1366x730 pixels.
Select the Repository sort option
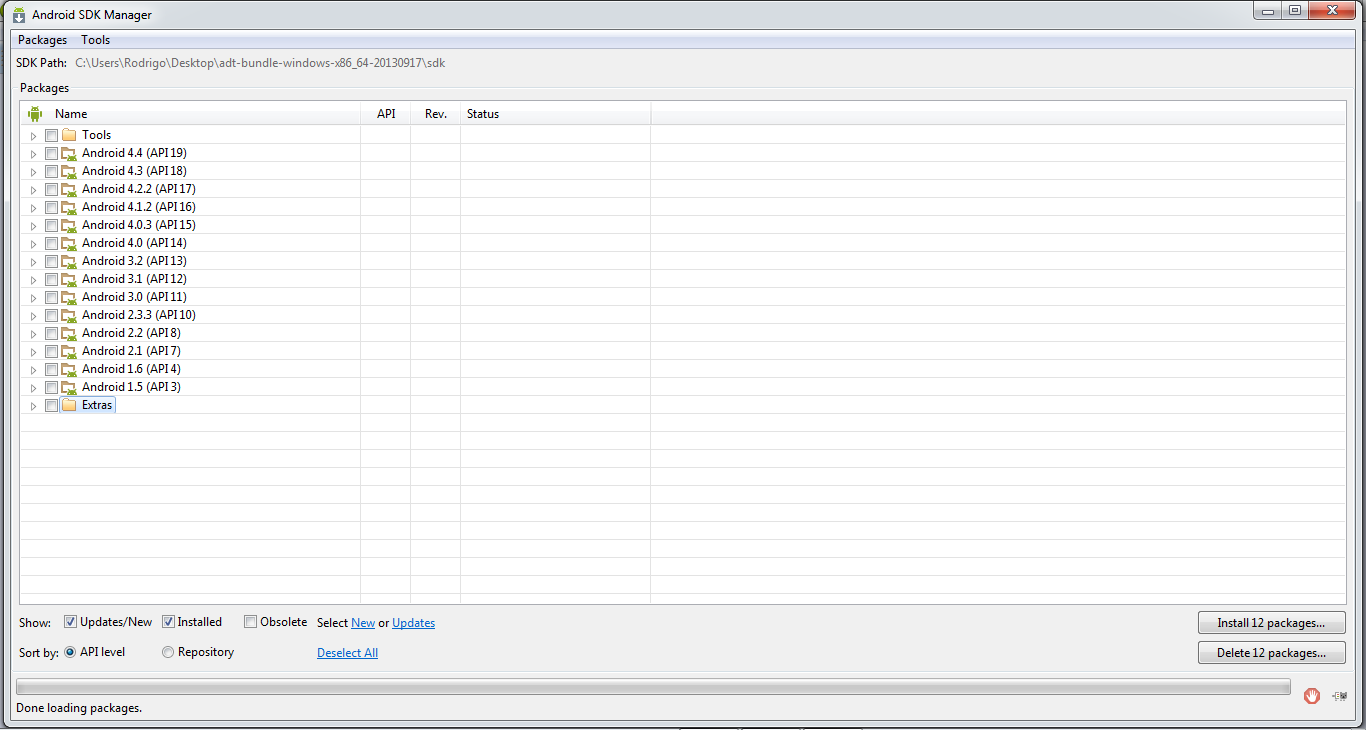coord(168,652)
